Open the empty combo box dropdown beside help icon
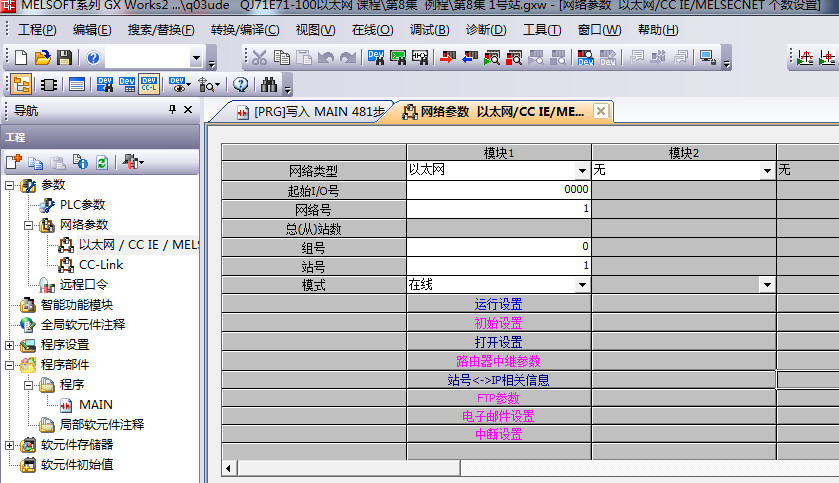 196,57
